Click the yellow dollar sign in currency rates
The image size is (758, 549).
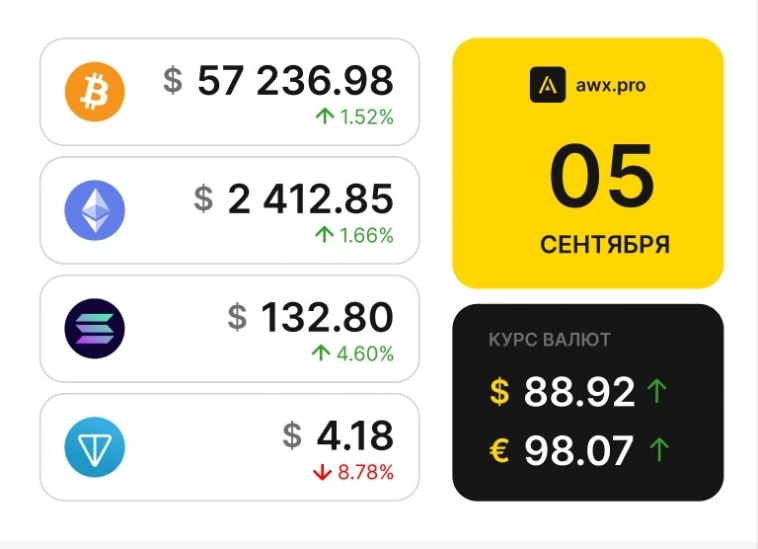tap(499, 392)
